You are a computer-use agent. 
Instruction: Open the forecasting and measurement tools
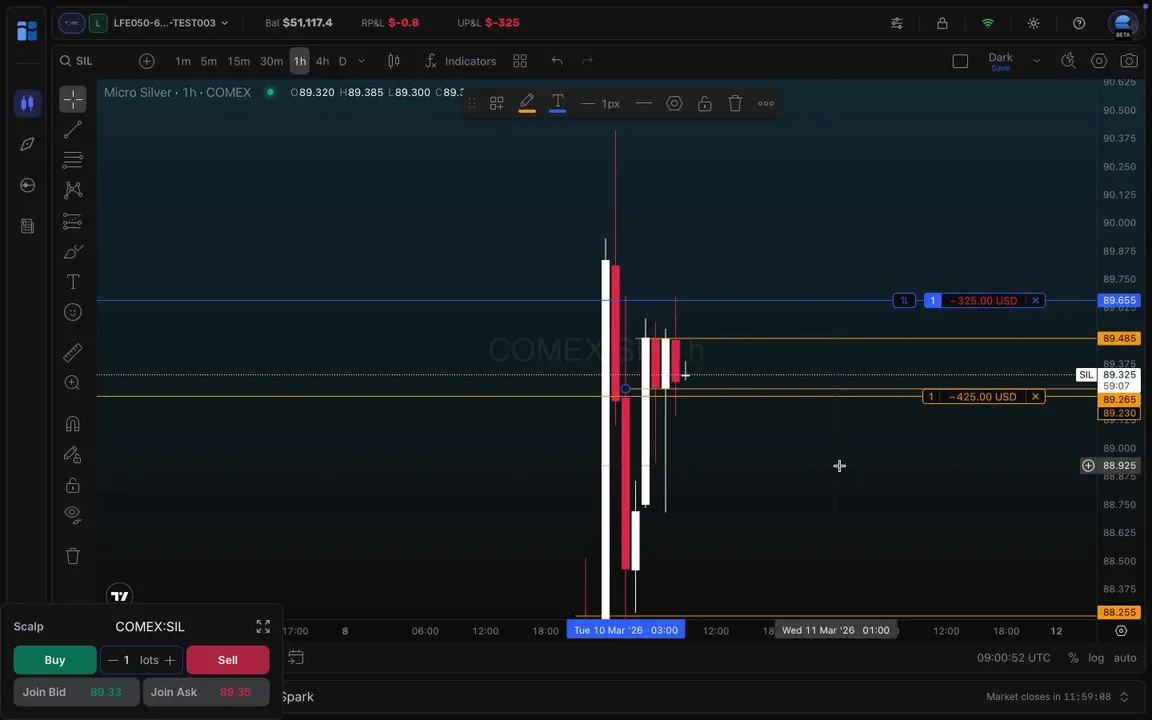(73, 221)
